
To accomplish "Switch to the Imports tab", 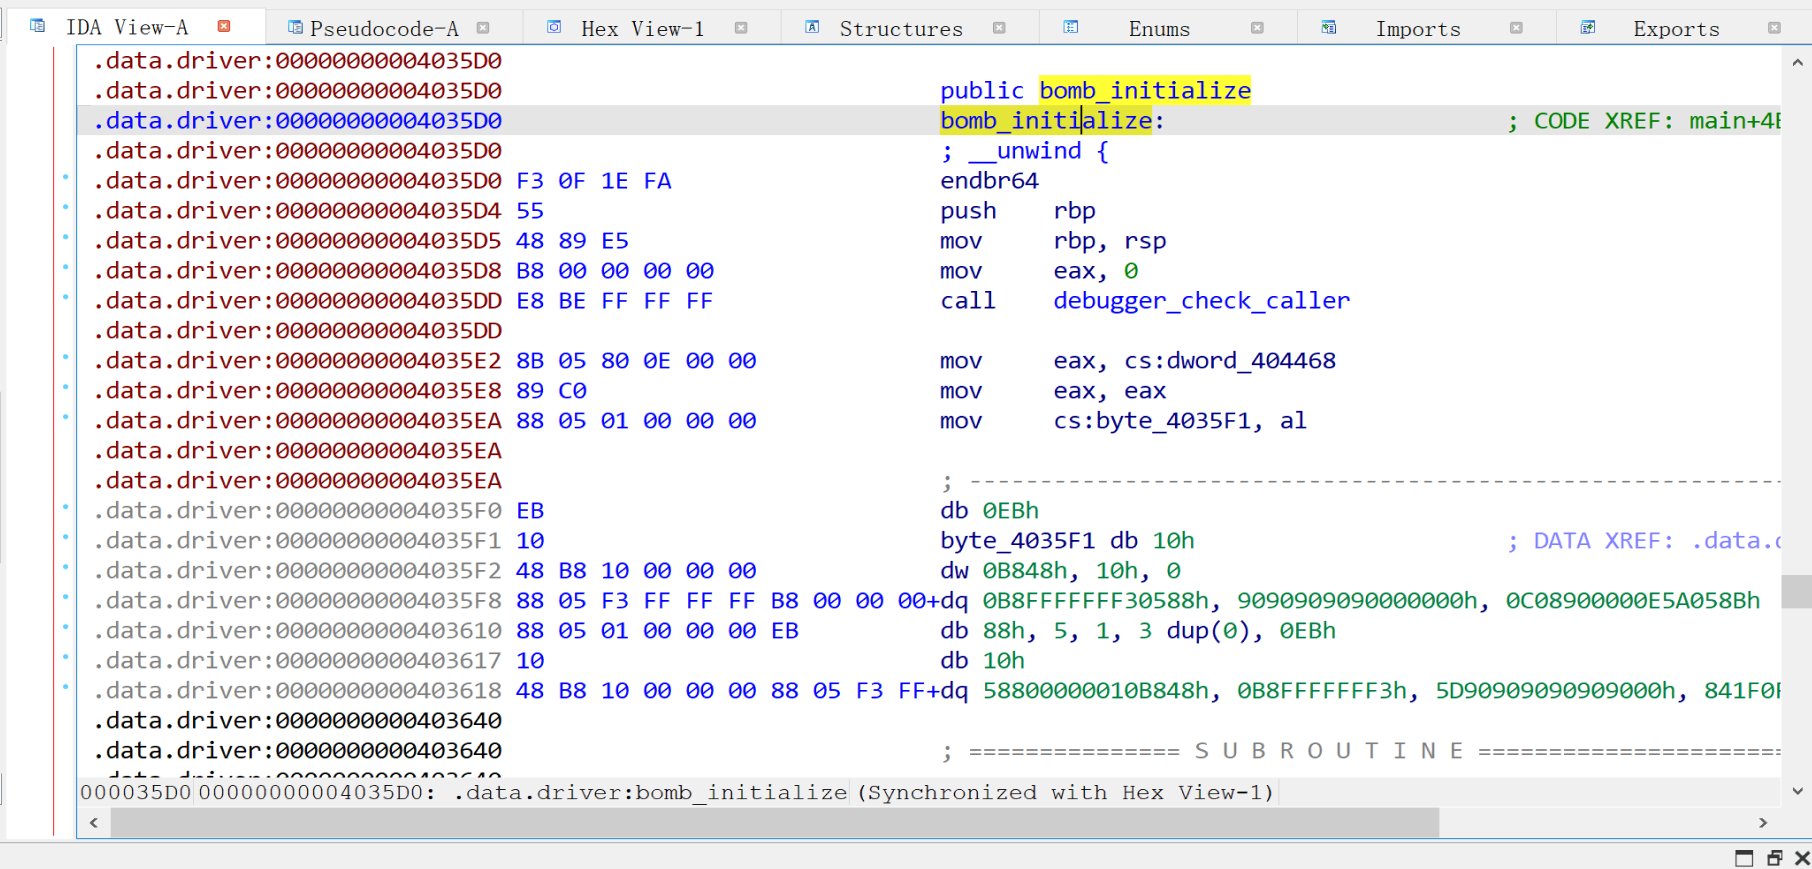I will (1418, 28).
